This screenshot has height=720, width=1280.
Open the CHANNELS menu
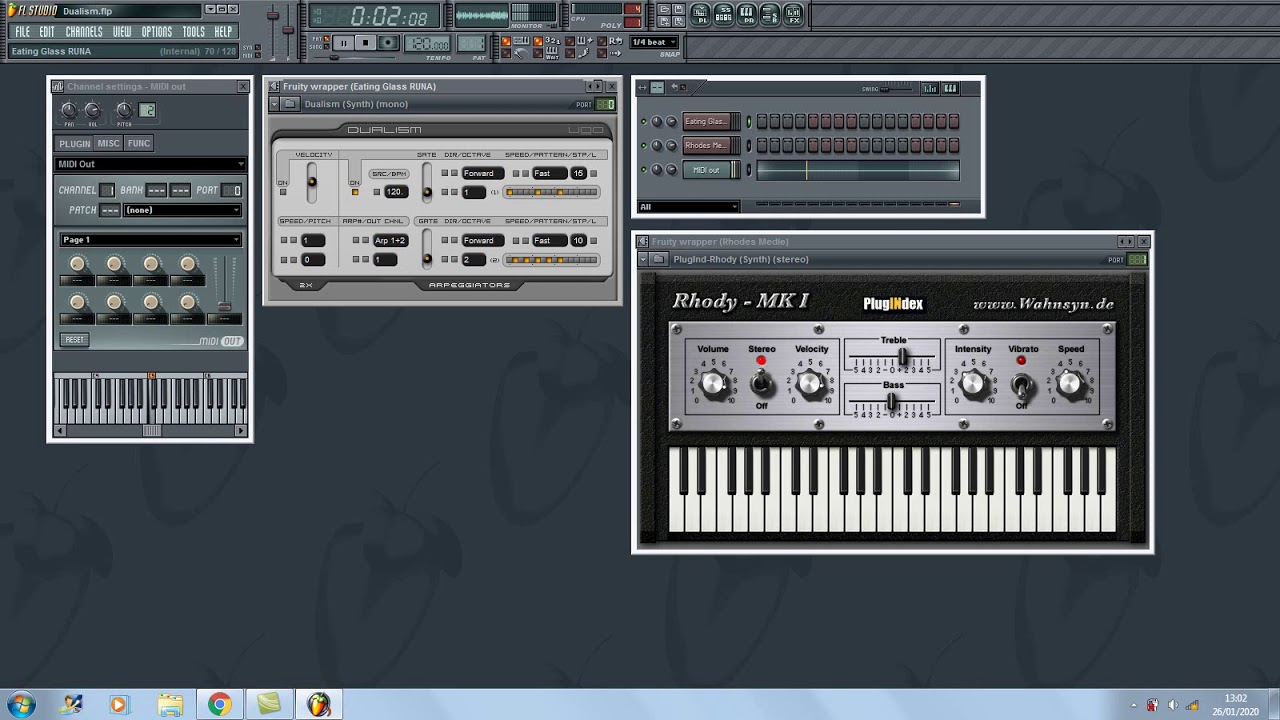point(84,32)
